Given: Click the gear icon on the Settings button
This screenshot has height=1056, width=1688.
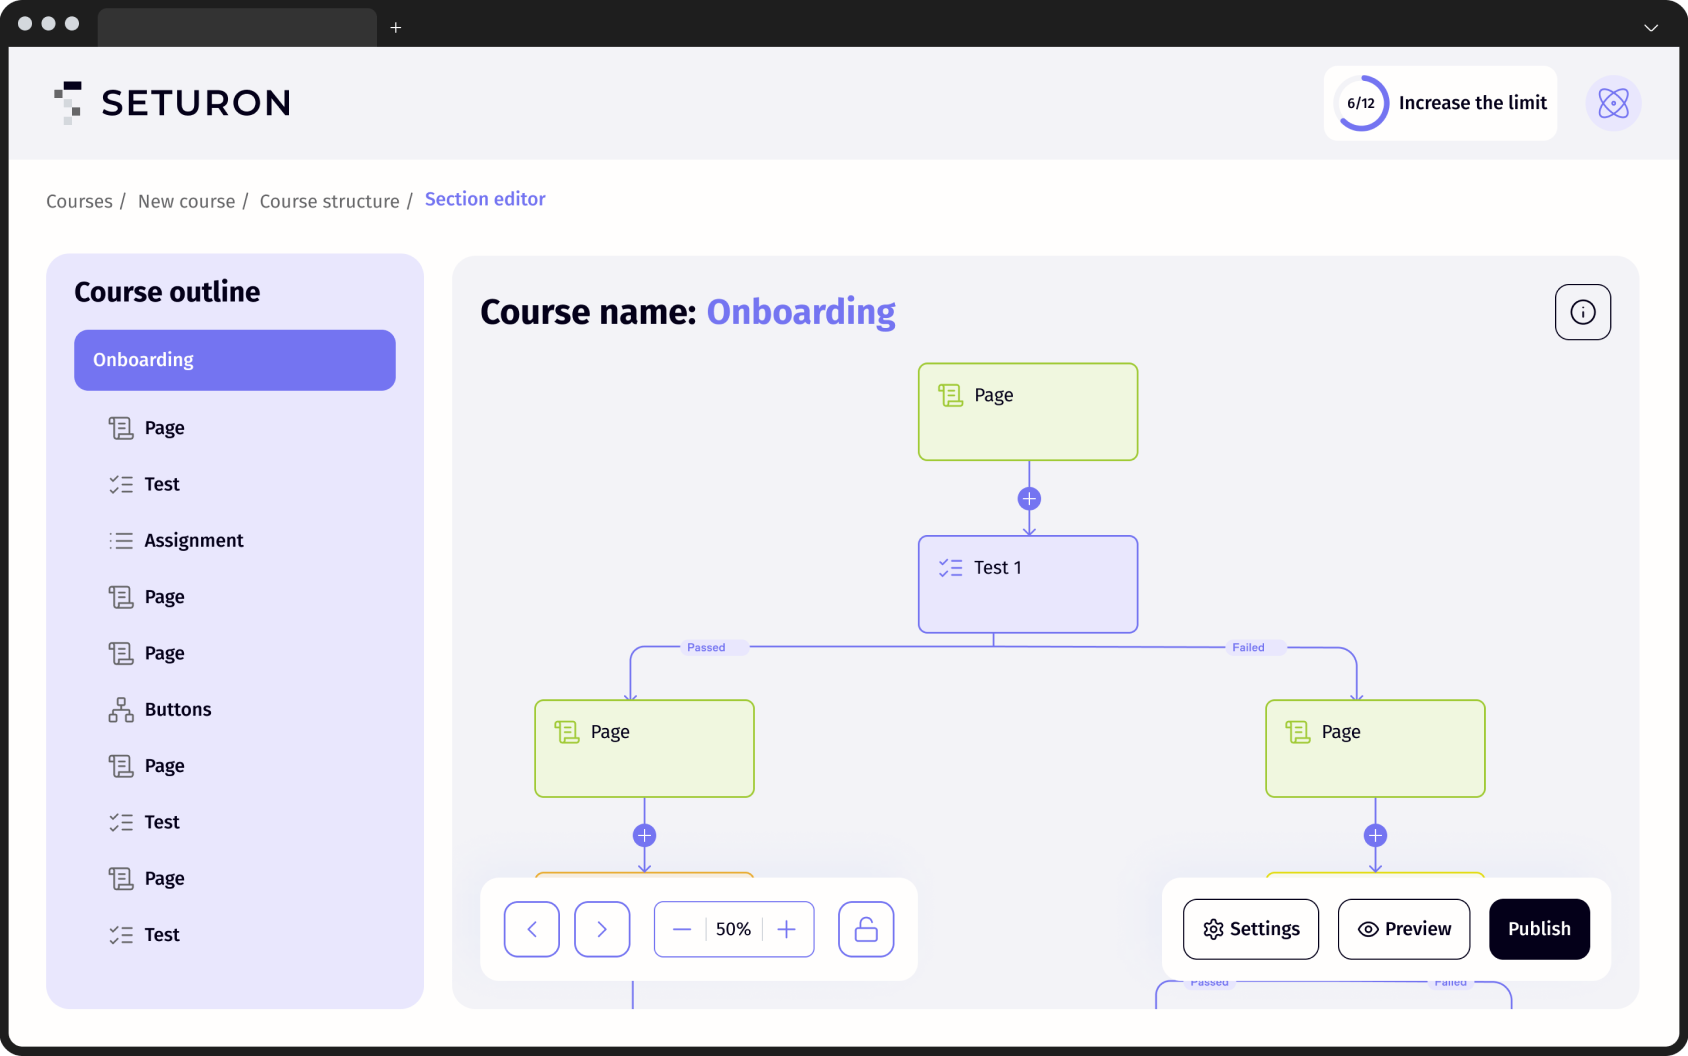Looking at the screenshot, I should click(1213, 929).
